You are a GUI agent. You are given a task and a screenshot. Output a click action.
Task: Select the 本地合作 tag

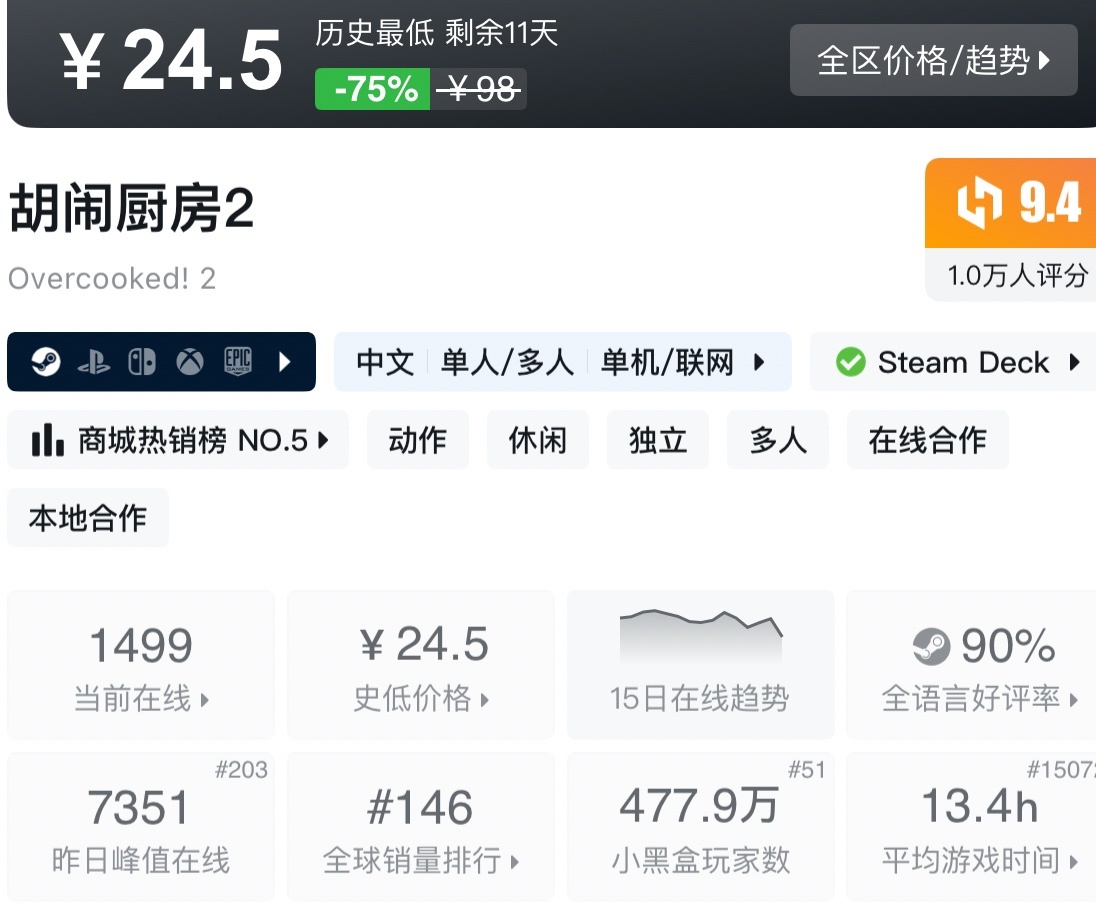pos(88,518)
